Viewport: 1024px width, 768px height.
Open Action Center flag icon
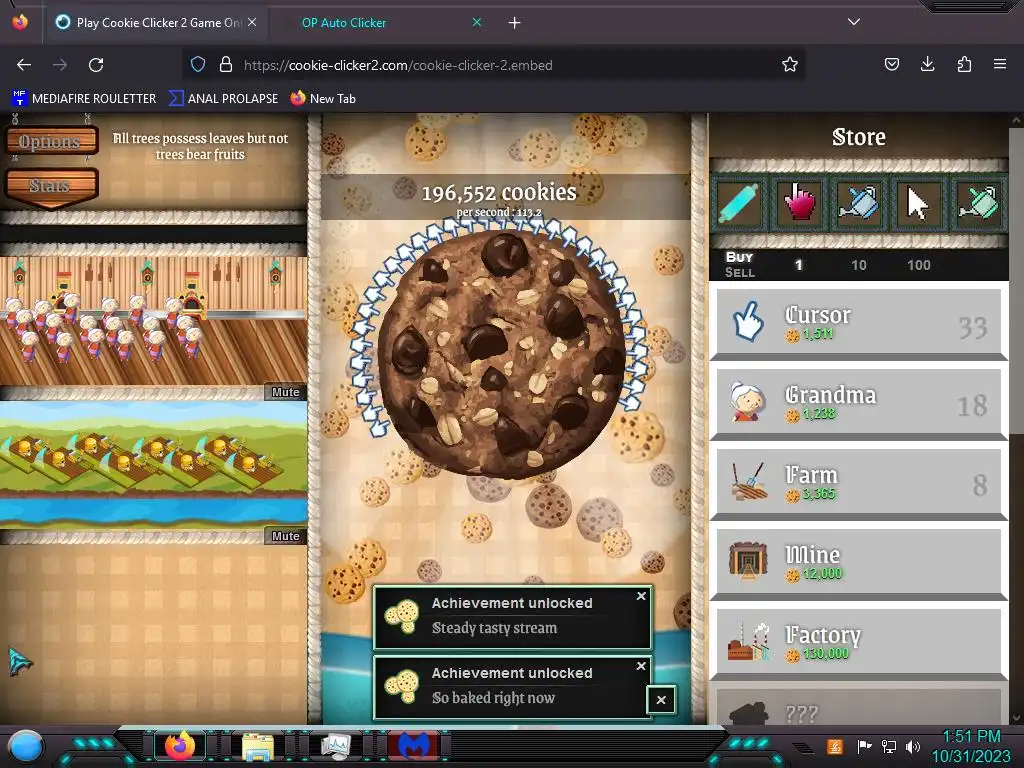(x=865, y=746)
